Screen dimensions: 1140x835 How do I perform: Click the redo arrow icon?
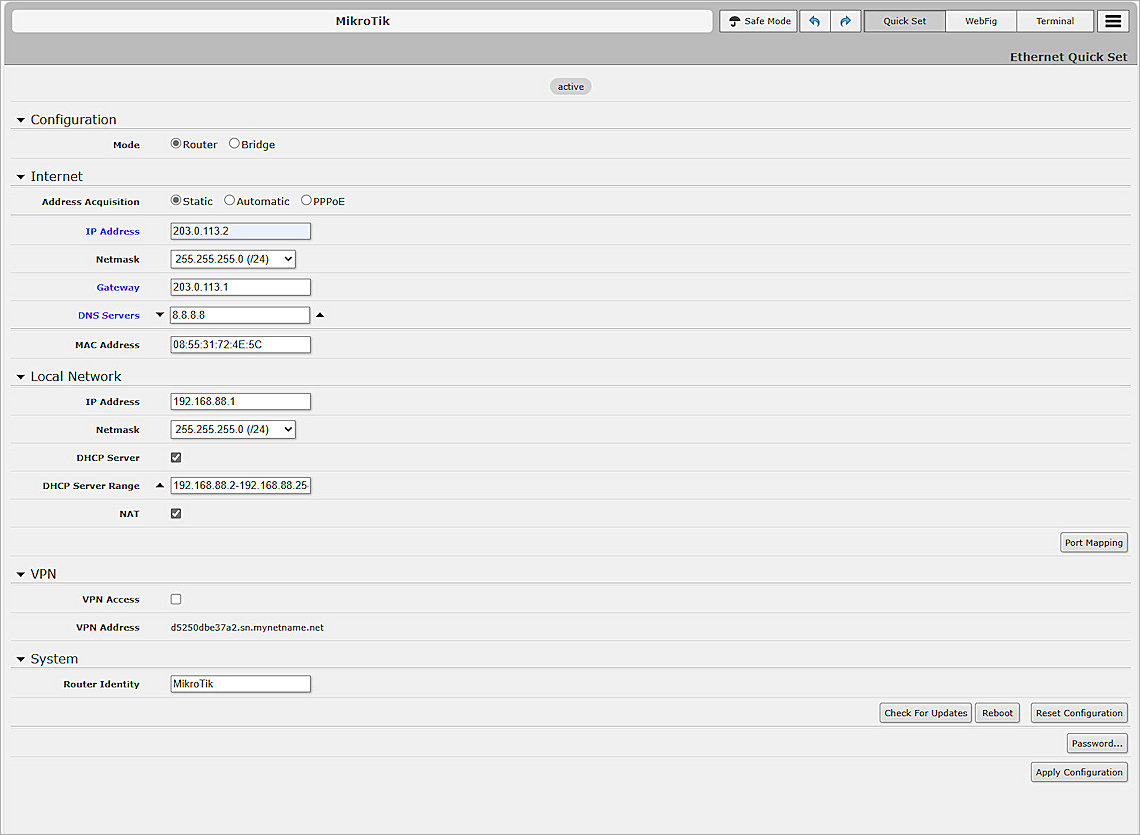click(846, 21)
